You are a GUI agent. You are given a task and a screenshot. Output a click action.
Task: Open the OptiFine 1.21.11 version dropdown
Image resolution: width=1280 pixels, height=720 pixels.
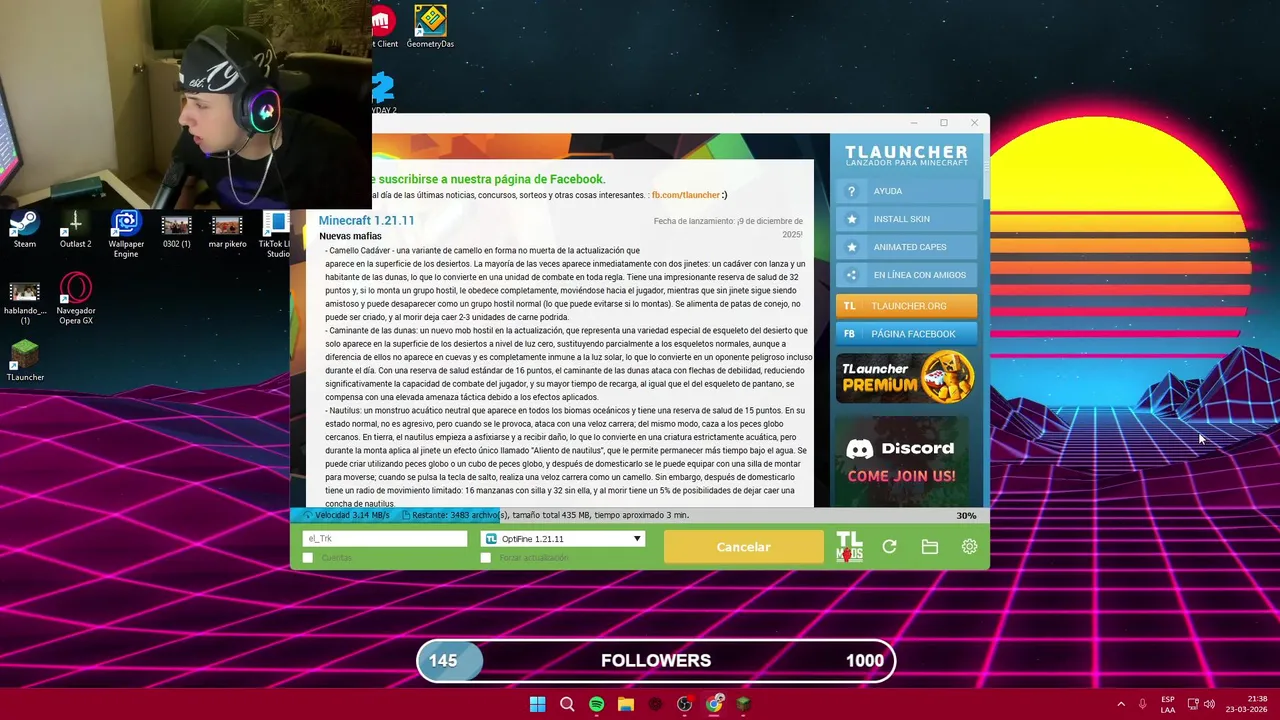click(x=563, y=539)
